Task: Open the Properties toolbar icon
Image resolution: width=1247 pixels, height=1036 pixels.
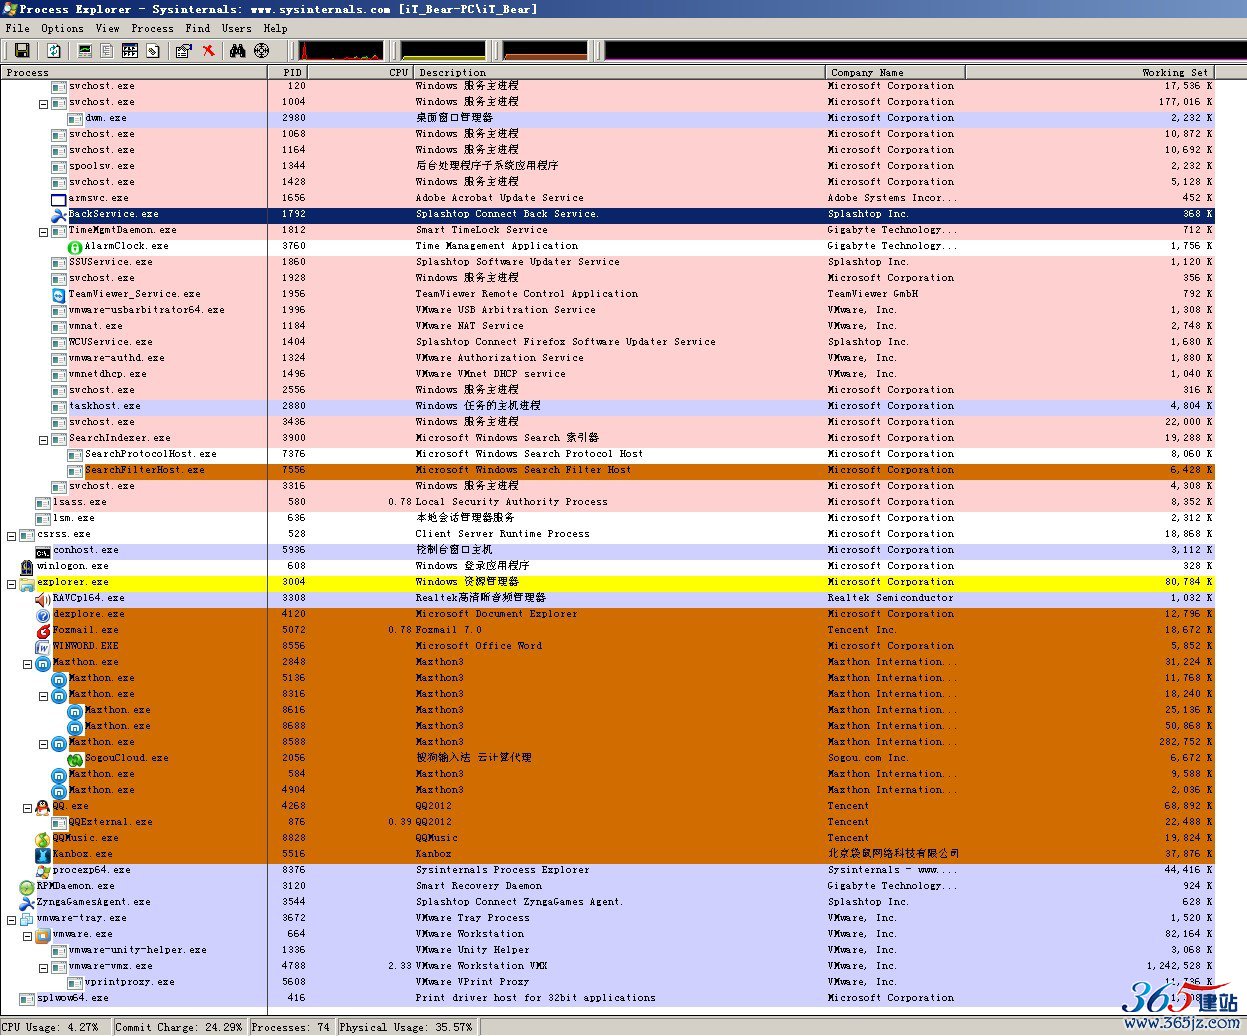Action: 184,50
